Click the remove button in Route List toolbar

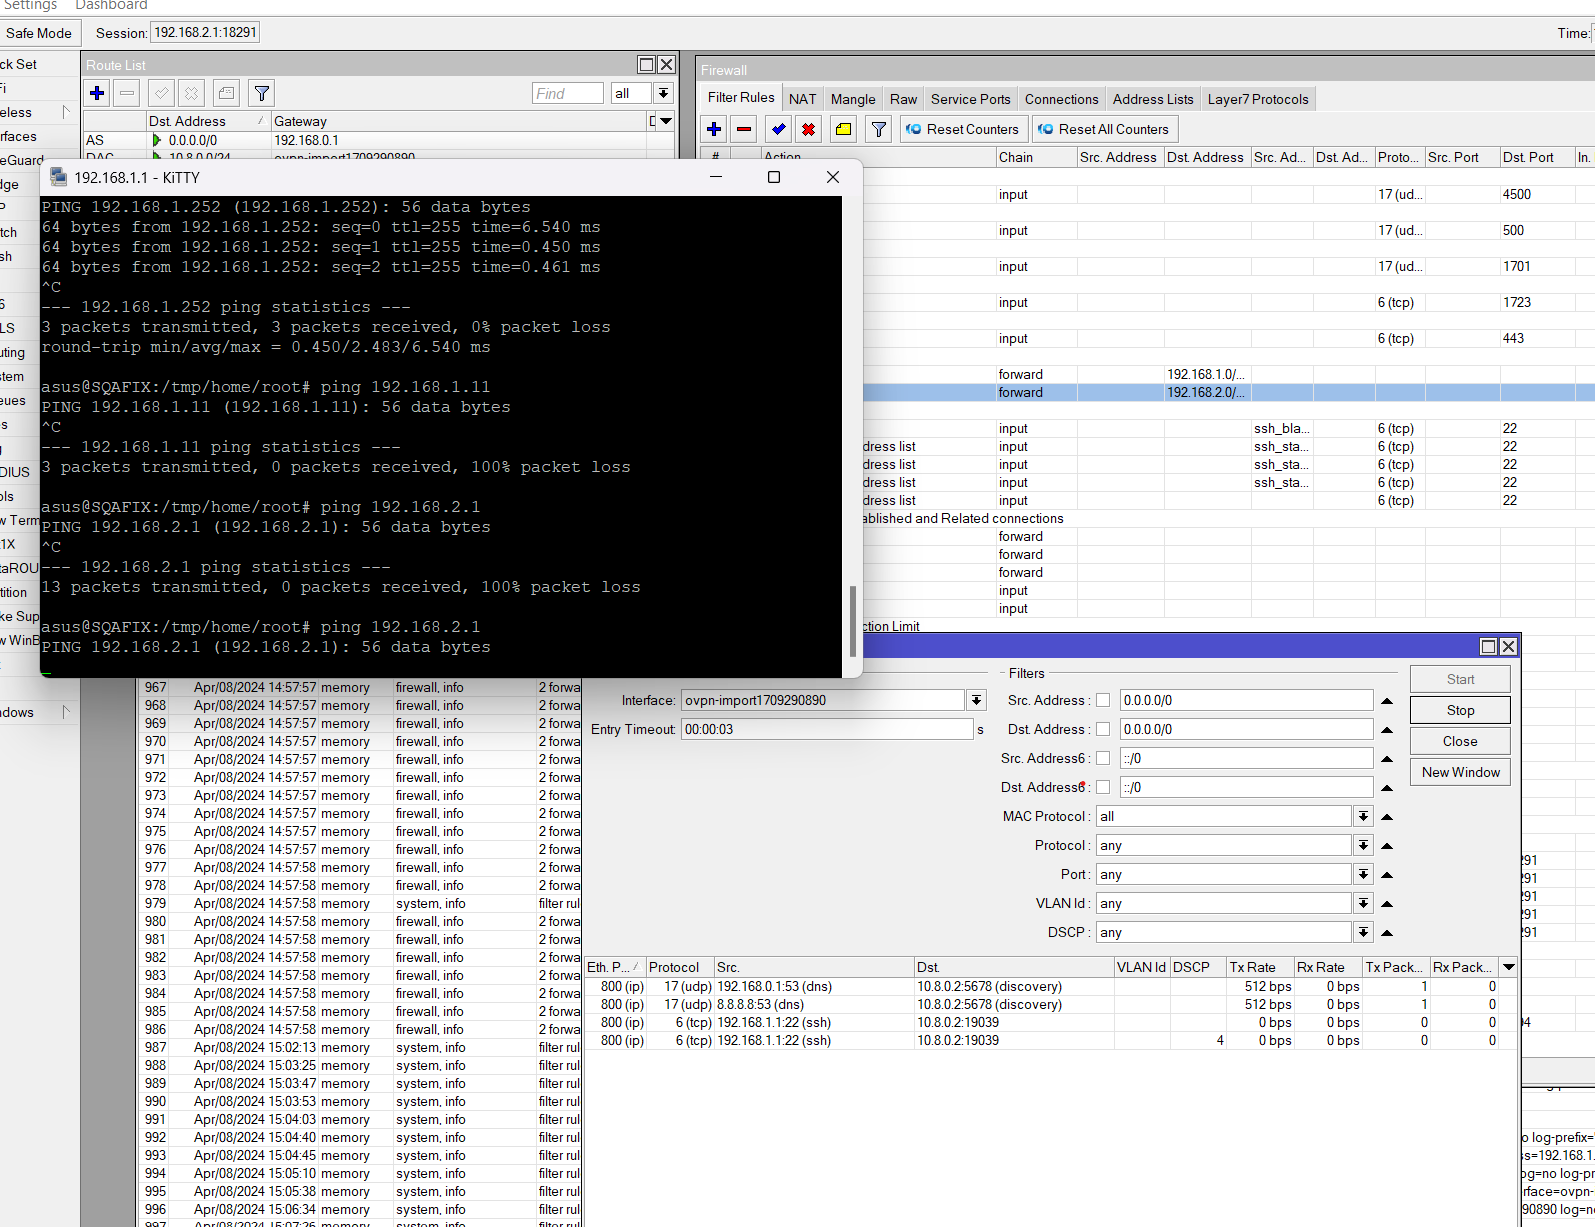pyautogui.click(x=127, y=93)
